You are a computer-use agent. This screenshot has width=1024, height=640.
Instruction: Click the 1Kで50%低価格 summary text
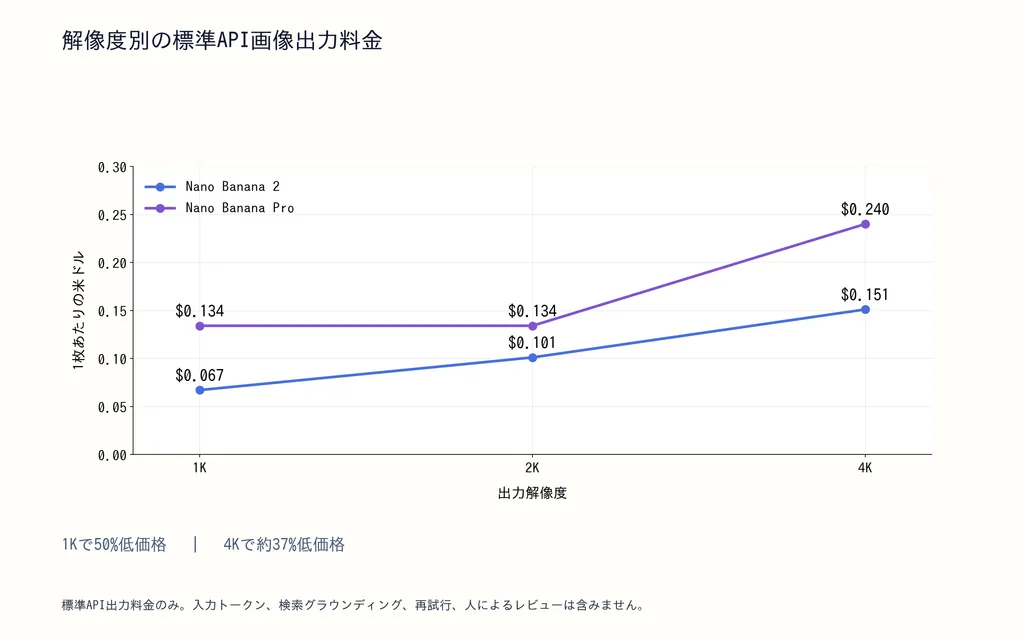tap(114, 545)
